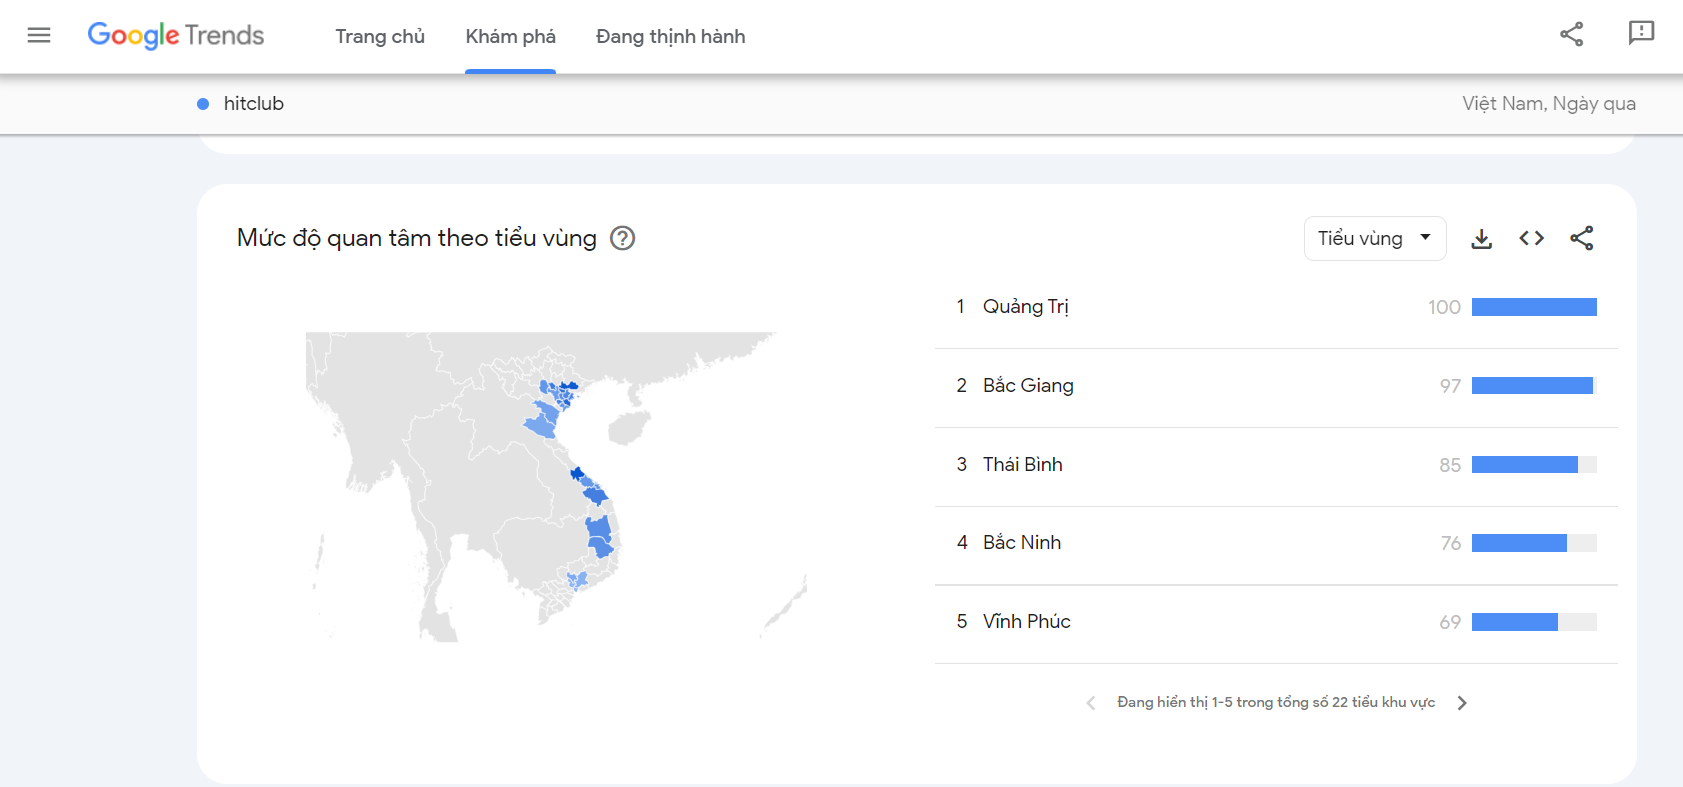Click the Vĩnh Phúc 69 value bar
Screen dimensions: 1683x787
[x=1534, y=622]
